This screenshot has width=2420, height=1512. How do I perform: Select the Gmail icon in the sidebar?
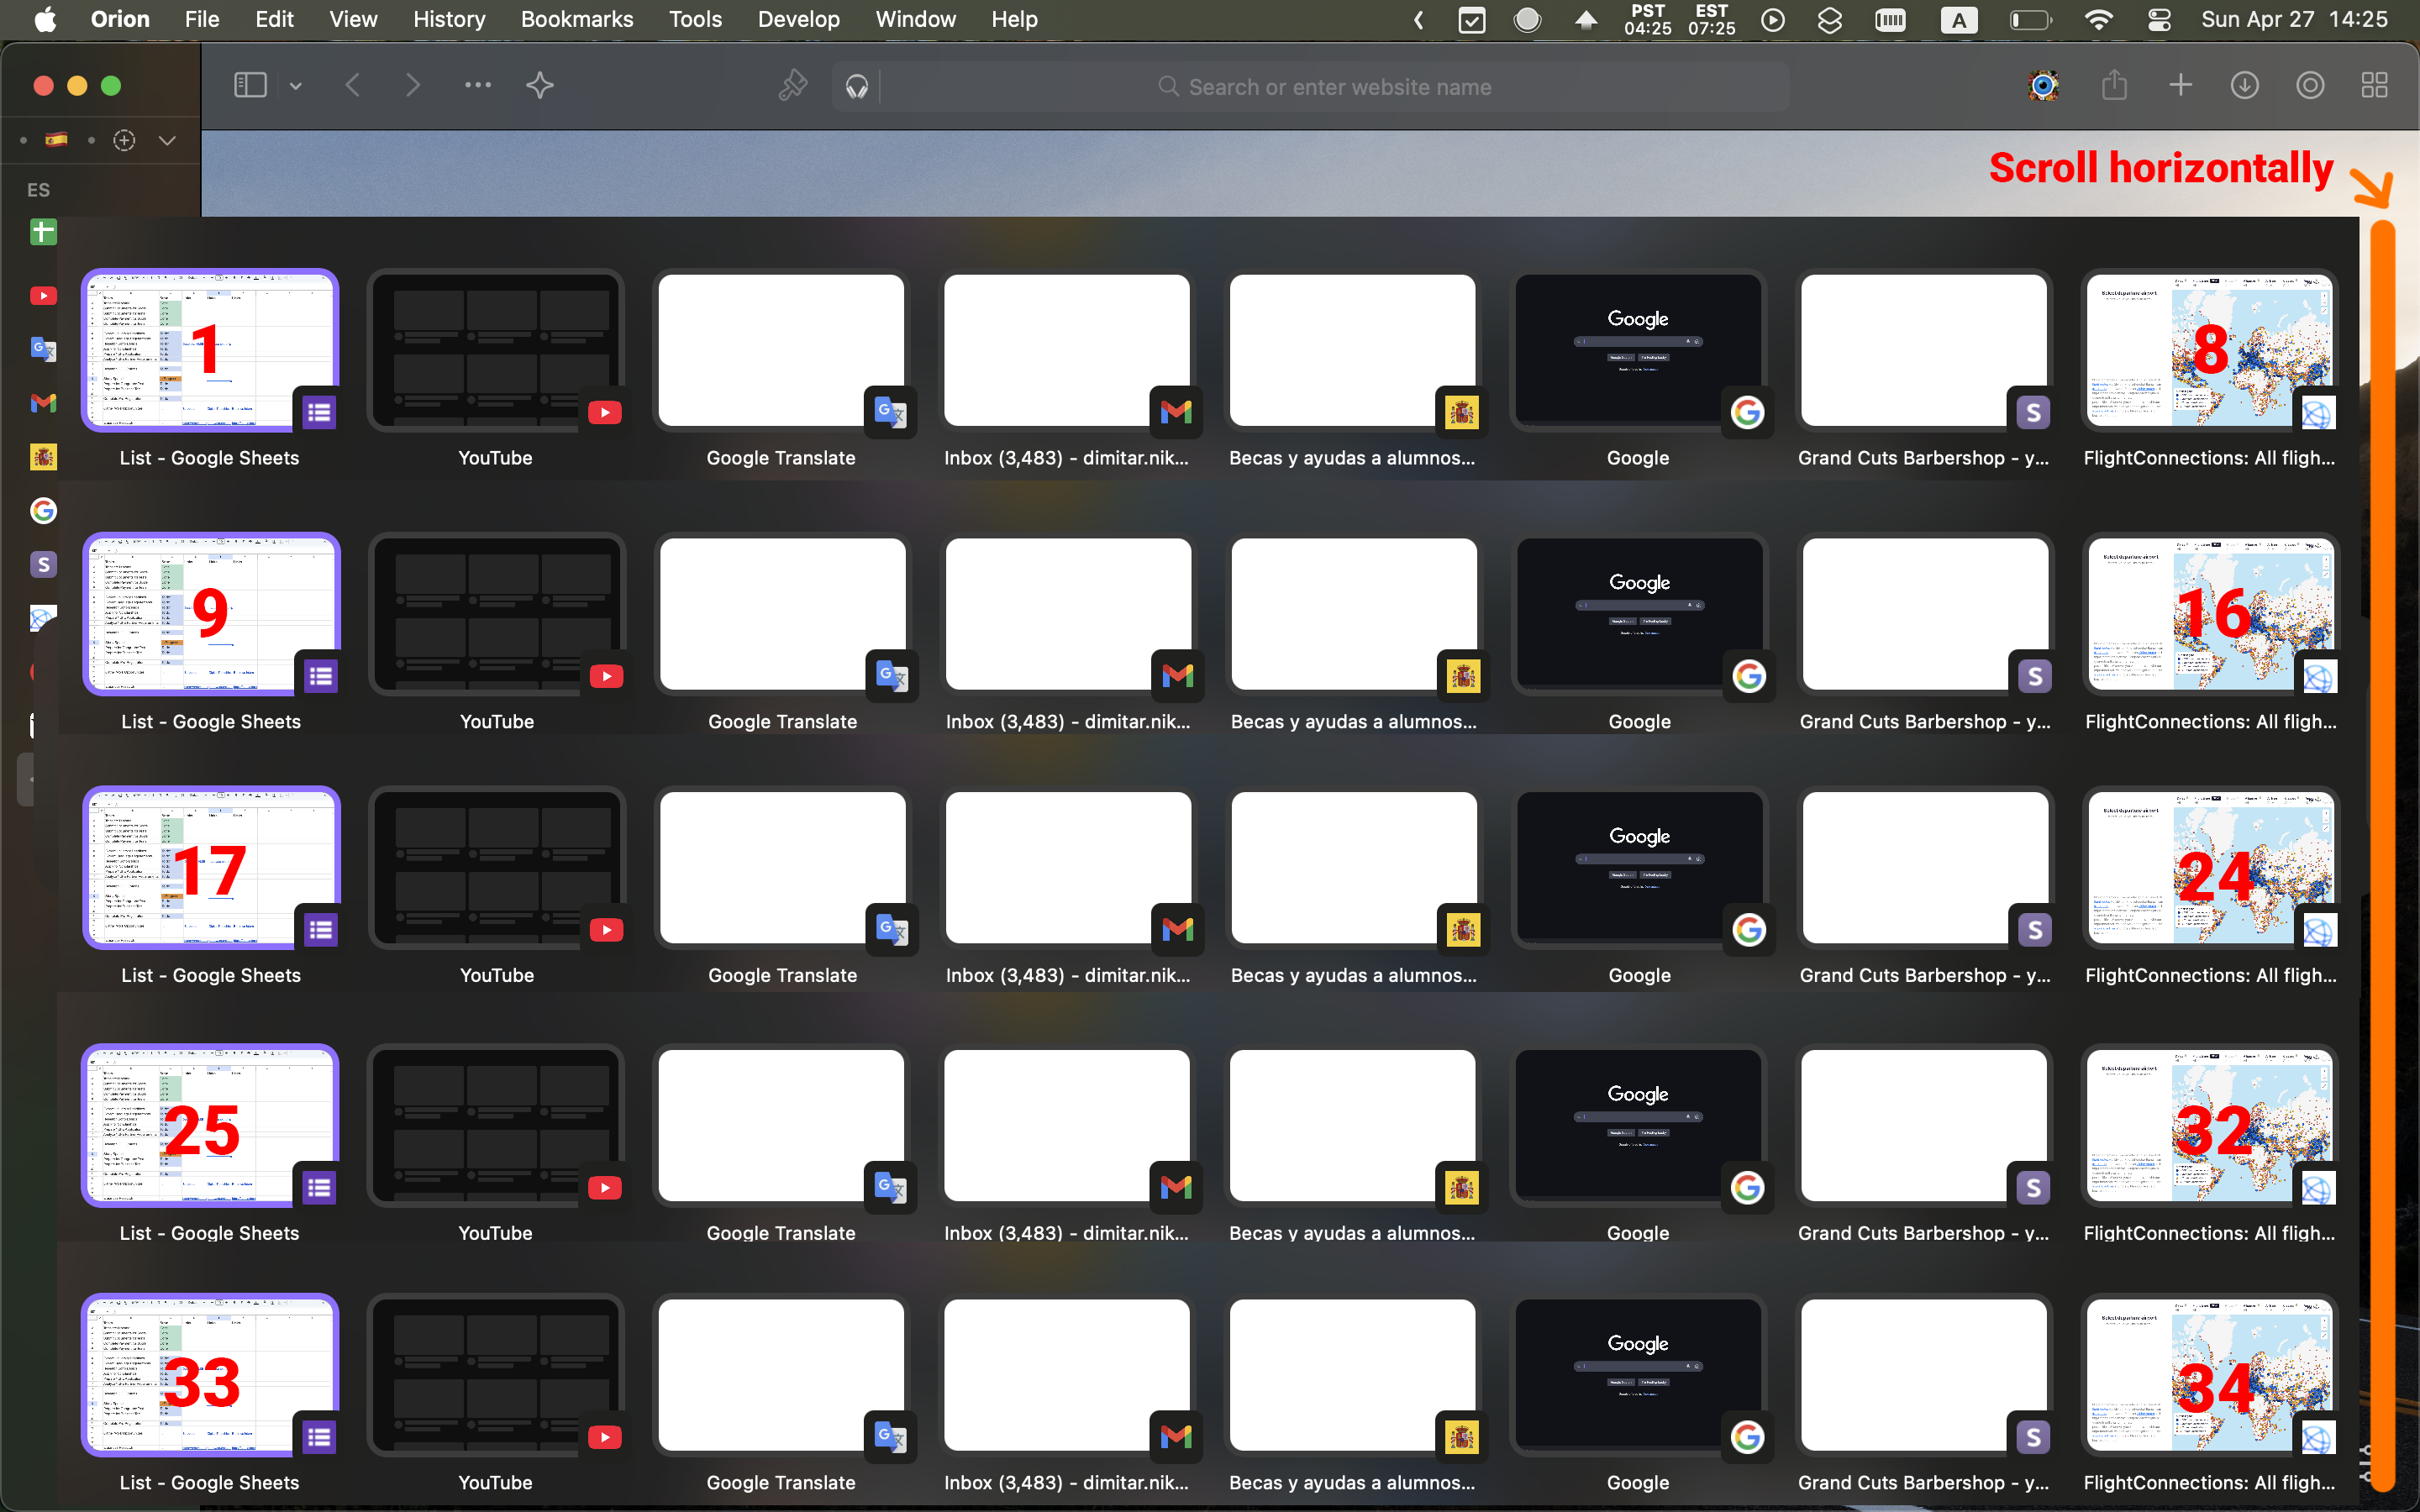[x=43, y=403]
